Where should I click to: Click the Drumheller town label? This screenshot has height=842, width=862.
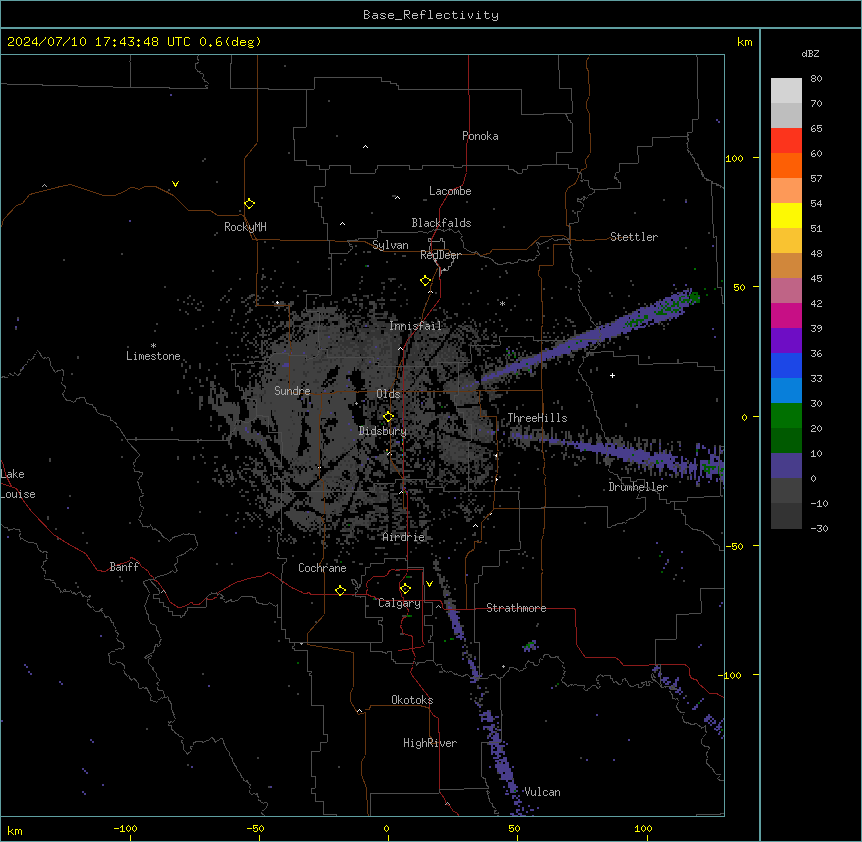pyautogui.click(x=638, y=487)
